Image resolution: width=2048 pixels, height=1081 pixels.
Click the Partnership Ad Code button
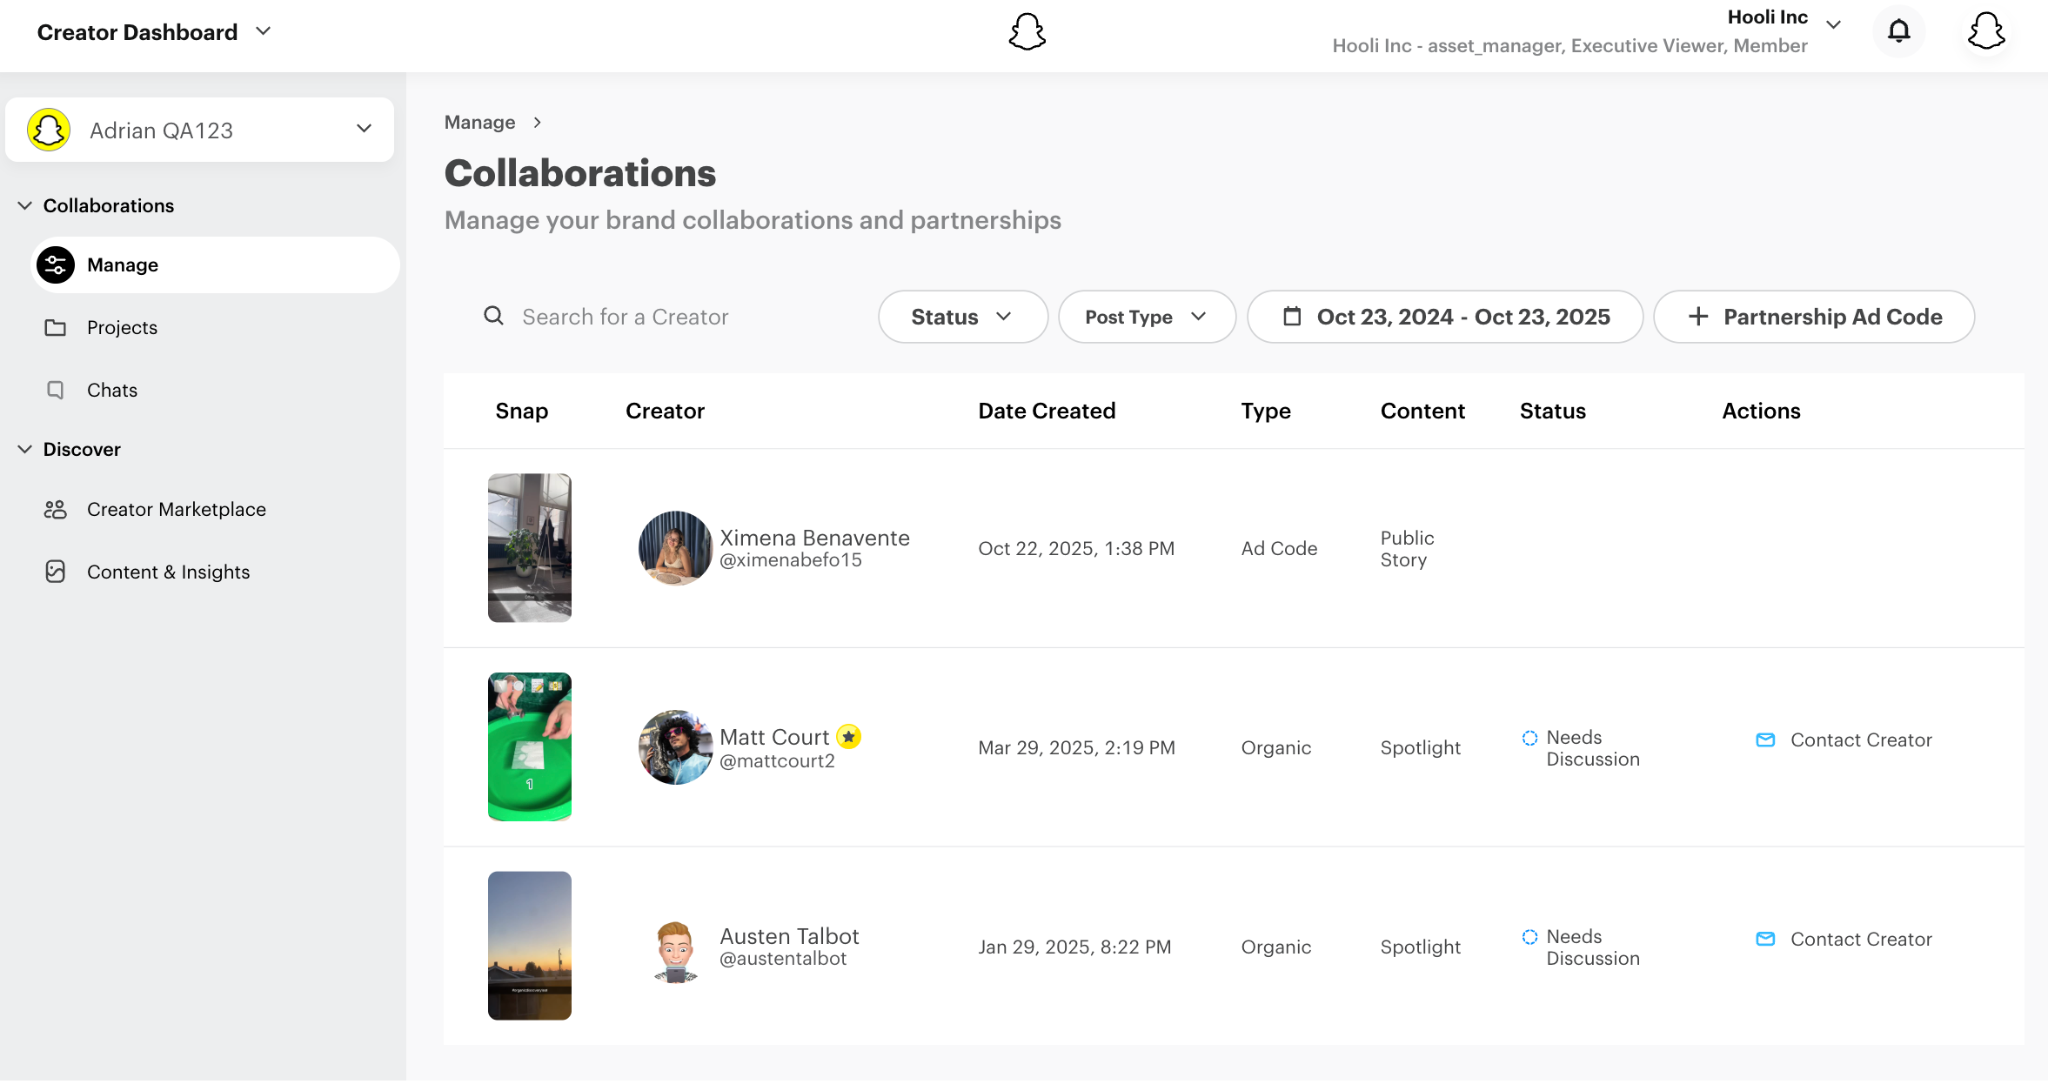(x=1814, y=317)
